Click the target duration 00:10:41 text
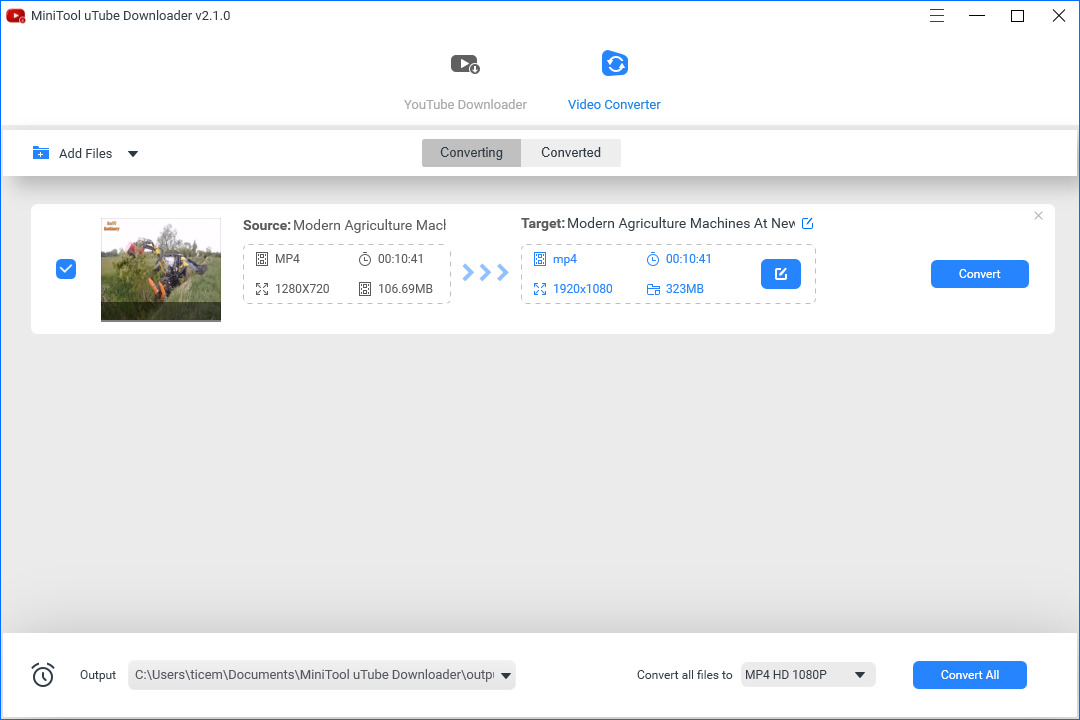Viewport: 1080px width, 720px height. pyautogui.click(x=689, y=259)
